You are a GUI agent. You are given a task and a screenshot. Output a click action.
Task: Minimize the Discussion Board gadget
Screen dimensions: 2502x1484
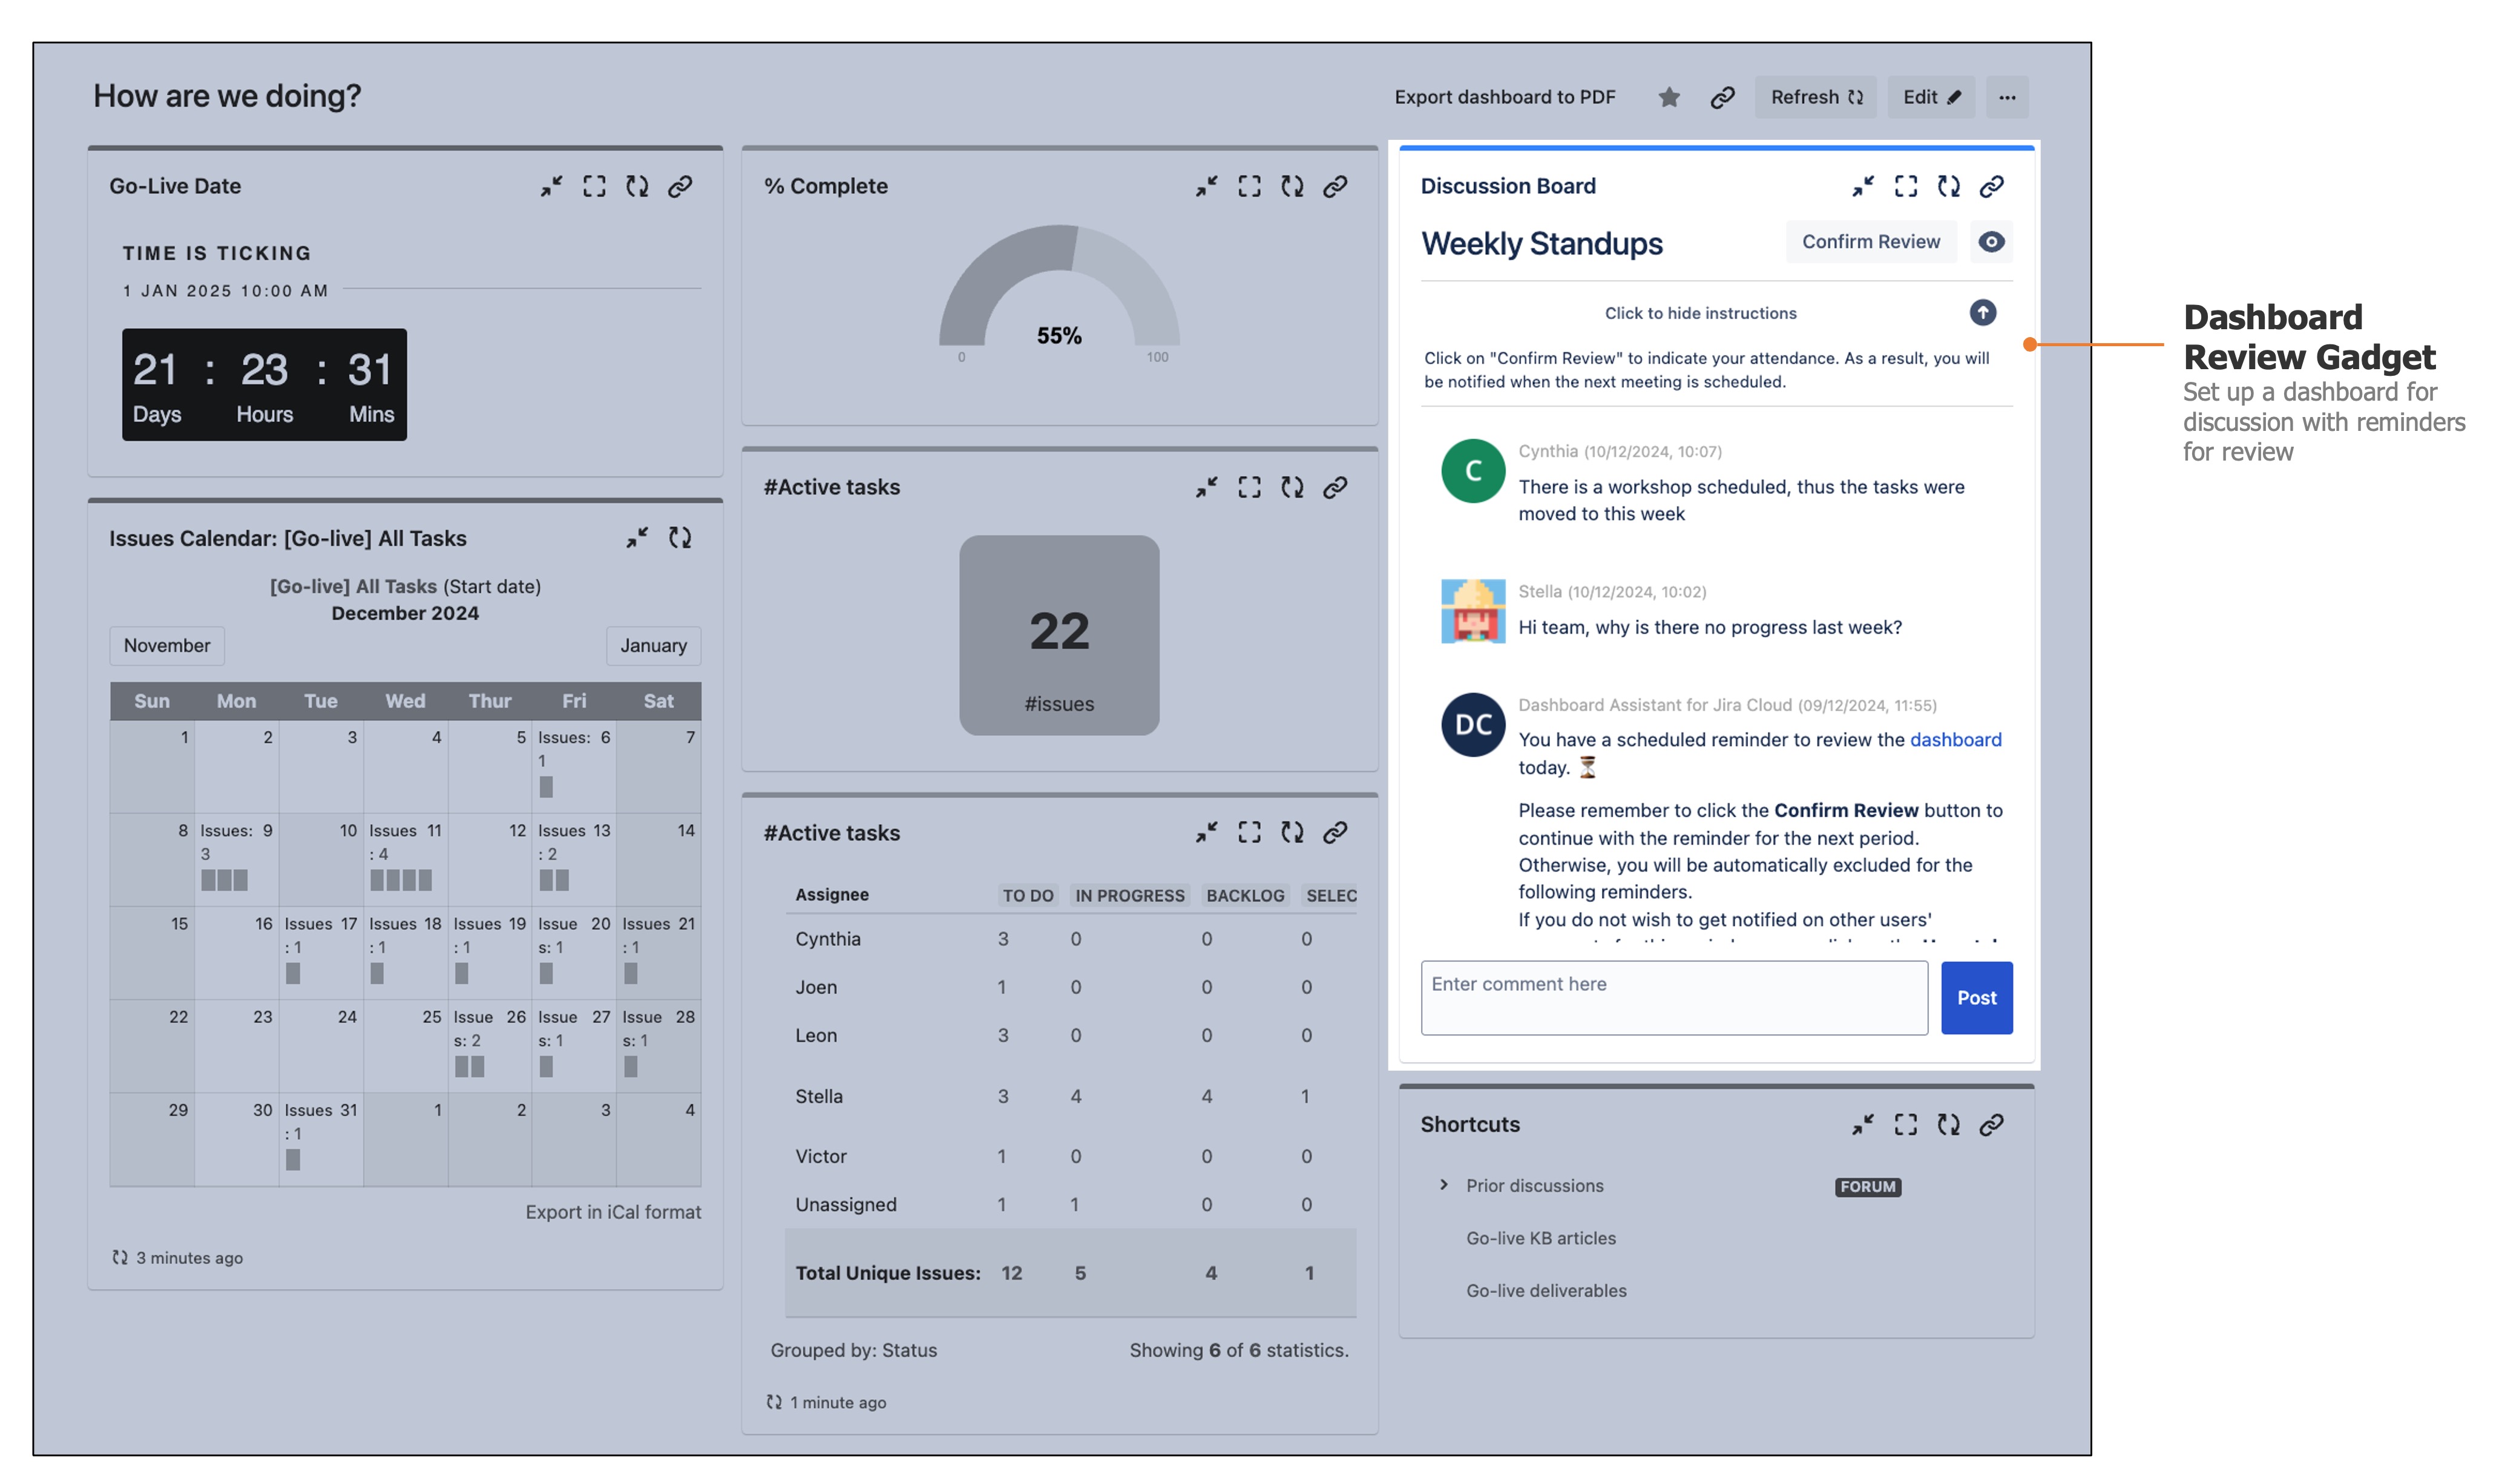click(x=1862, y=186)
